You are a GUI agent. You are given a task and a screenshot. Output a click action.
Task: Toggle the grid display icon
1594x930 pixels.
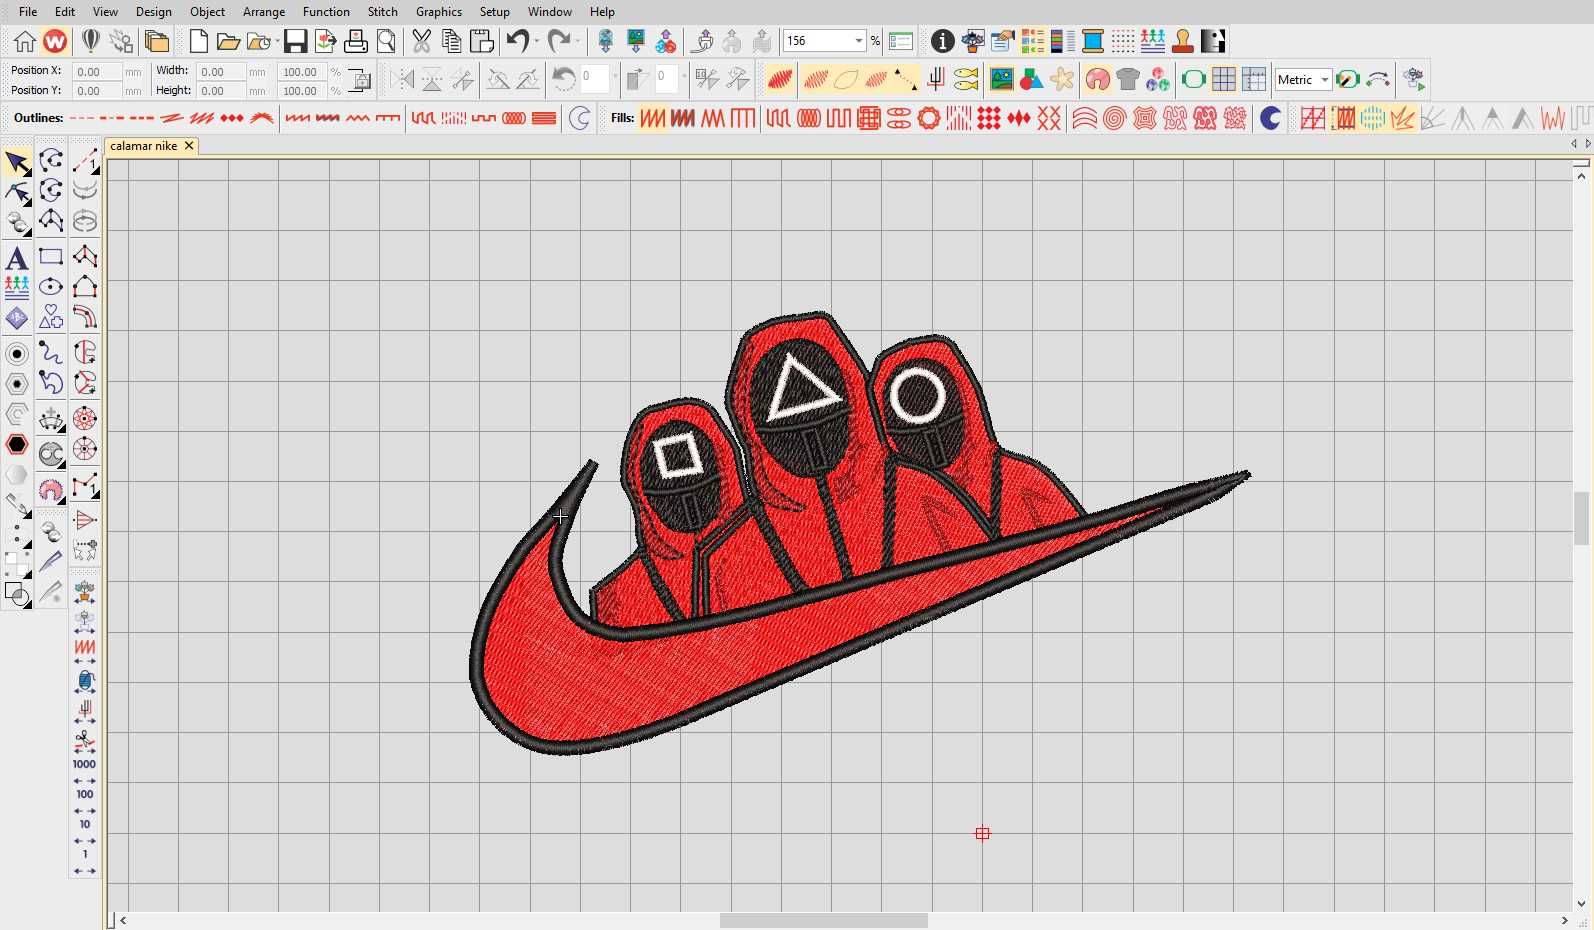[x=1223, y=79]
